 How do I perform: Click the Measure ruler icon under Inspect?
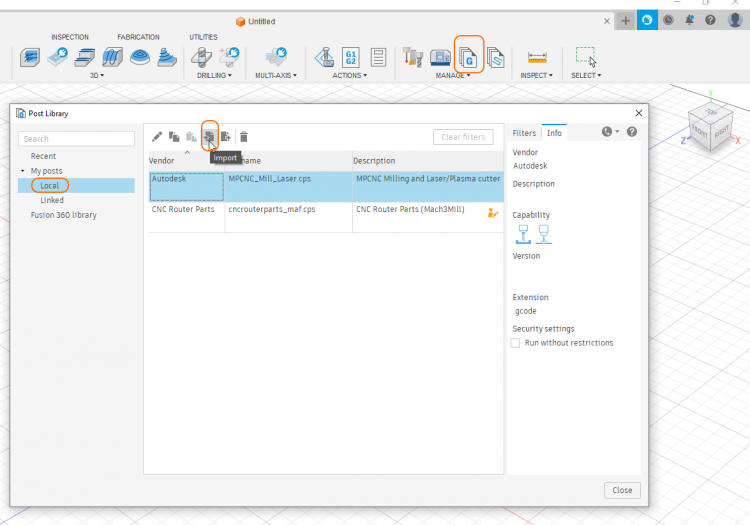coord(537,57)
